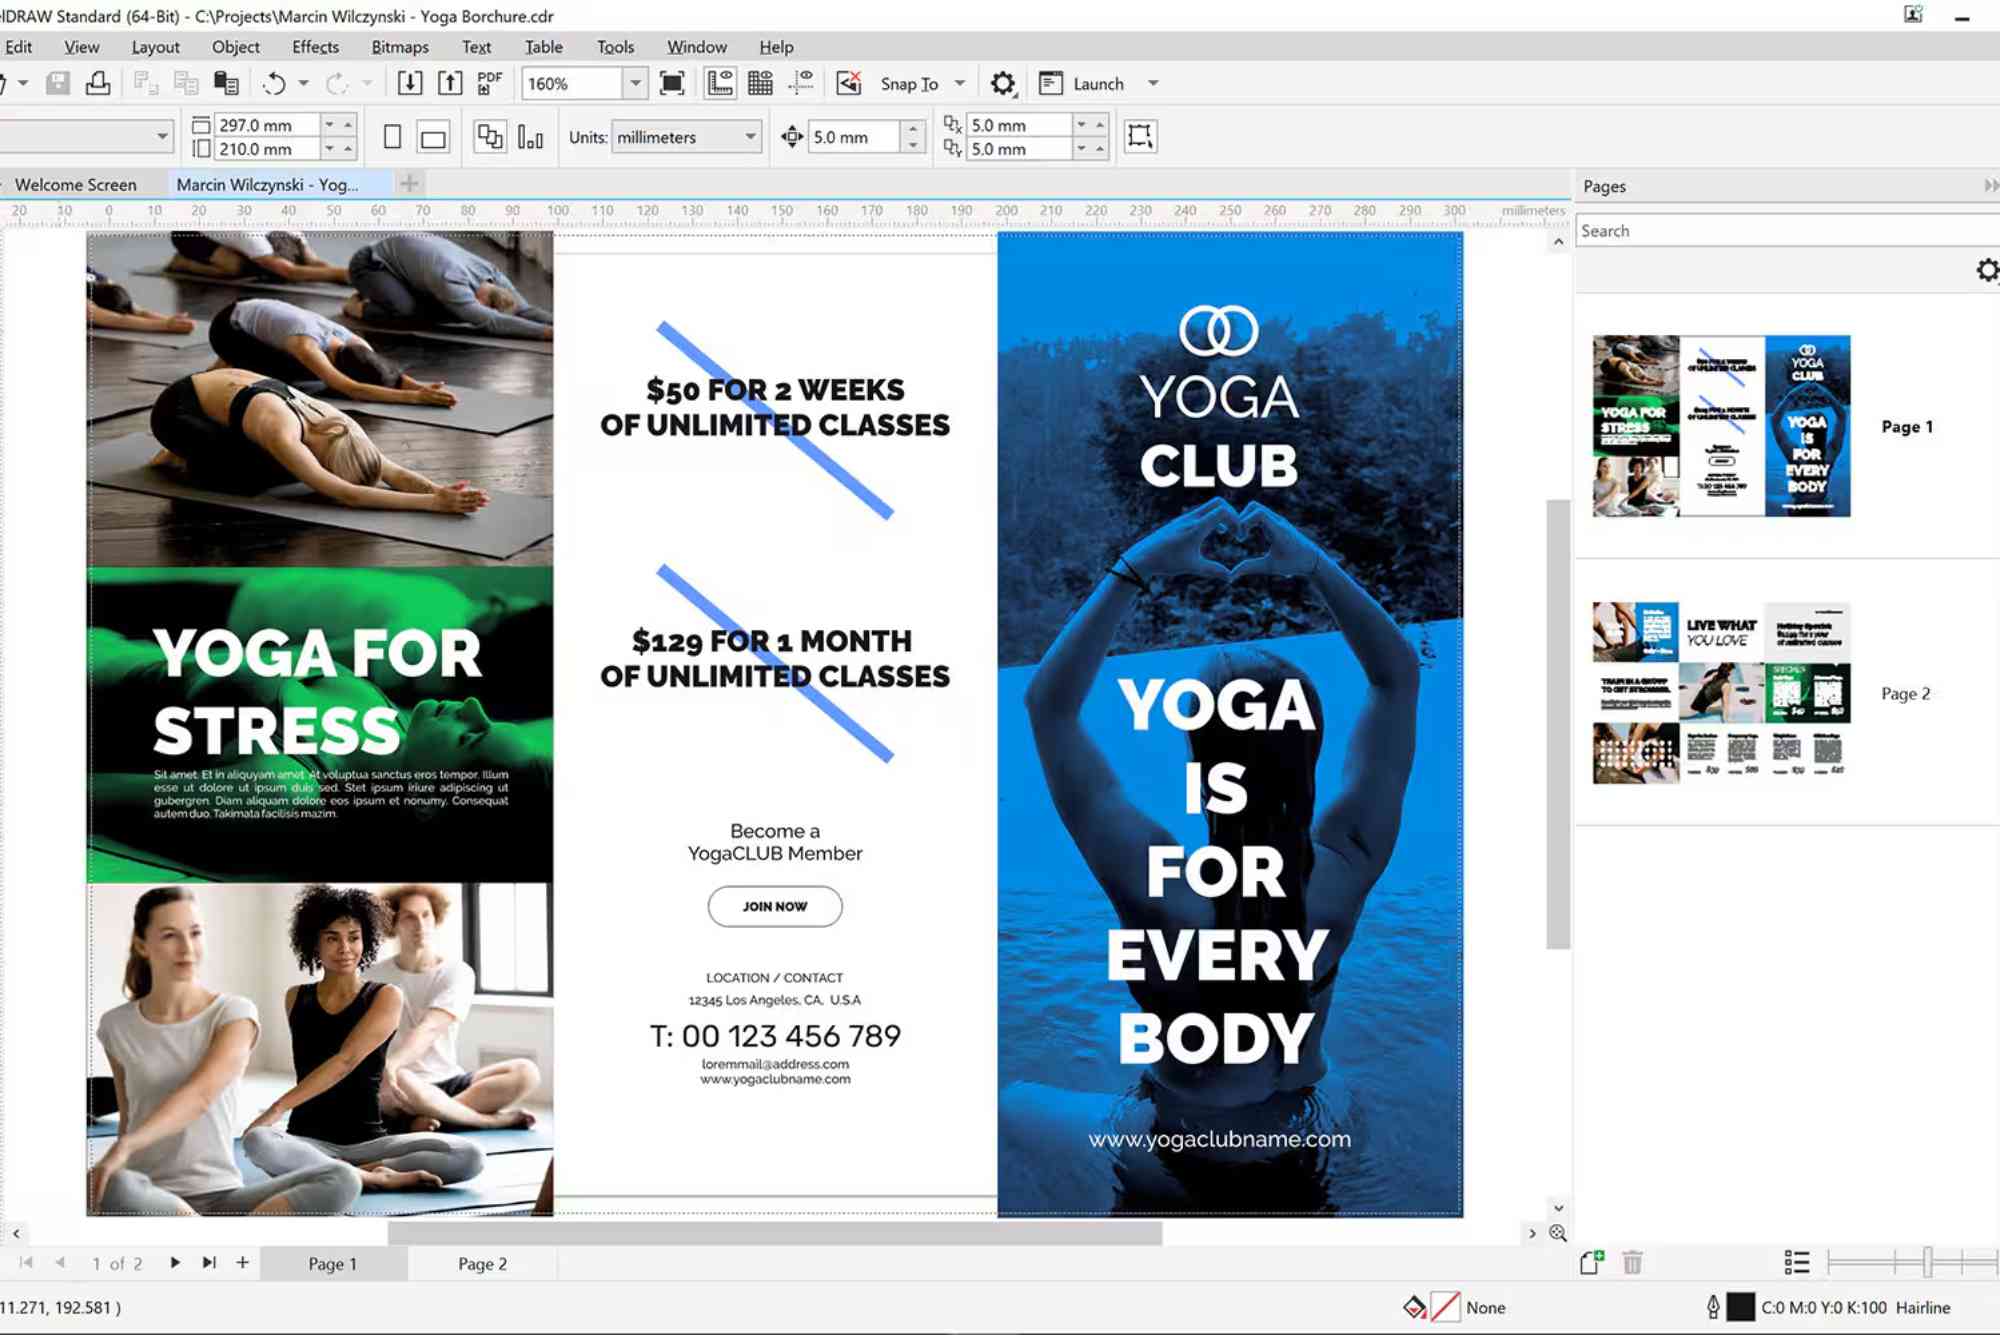
Task: Toggle the show grid button
Action: pyautogui.click(x=760, y=84)
